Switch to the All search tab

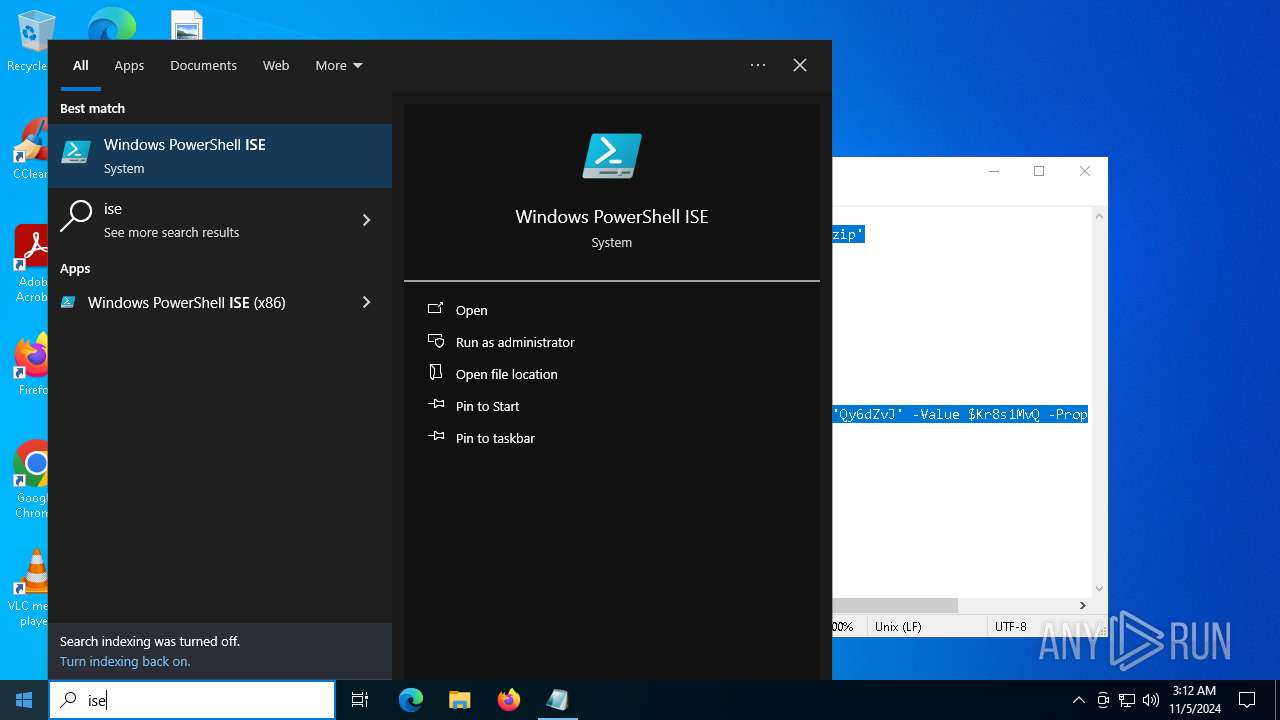tap(81, 65)
